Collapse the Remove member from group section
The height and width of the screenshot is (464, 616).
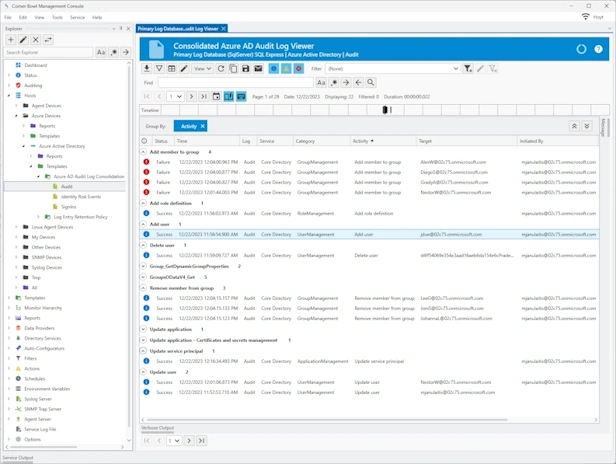(x=143, y=288)
